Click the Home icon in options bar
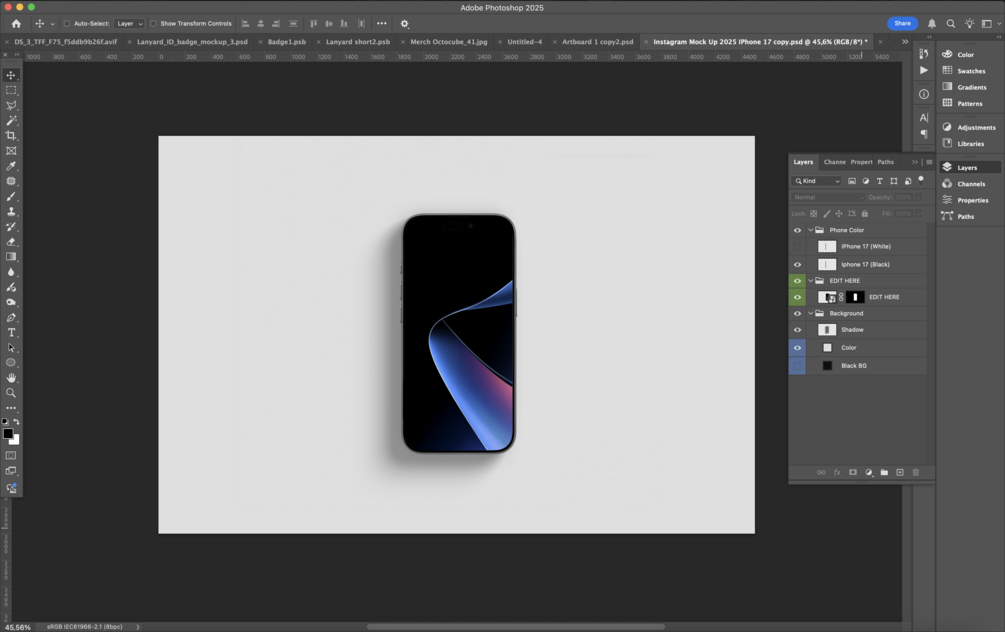This screenshot has height=632, width=1005. (x=16, y=24)
